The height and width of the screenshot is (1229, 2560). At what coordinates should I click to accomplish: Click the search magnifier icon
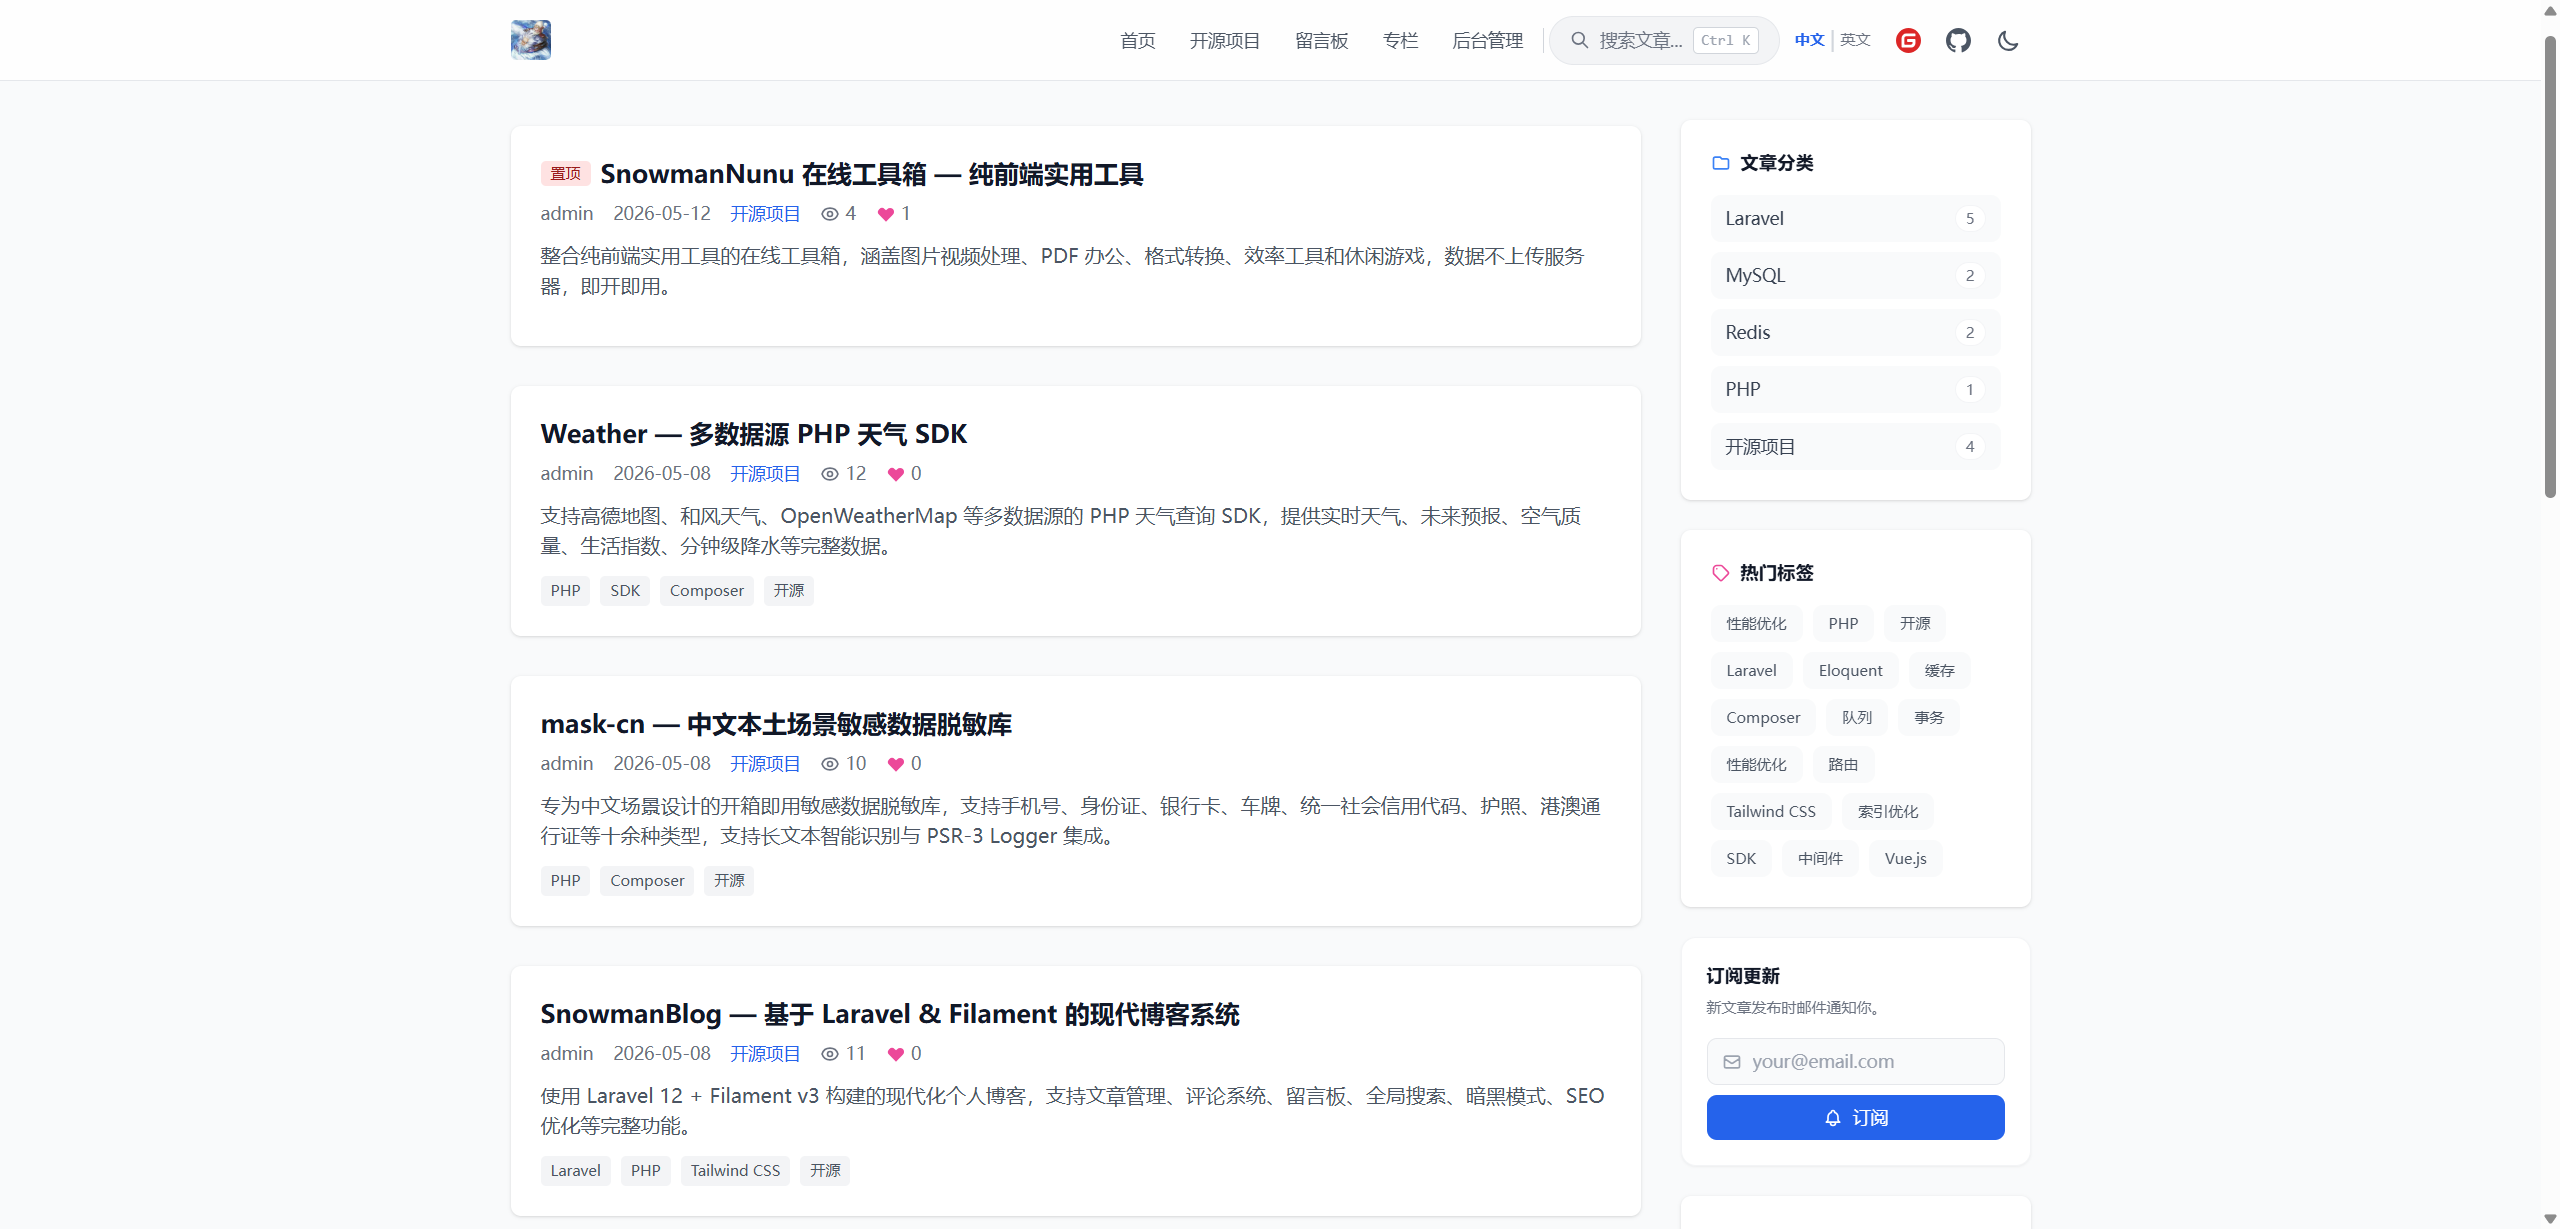click(x=1579, y=40)
